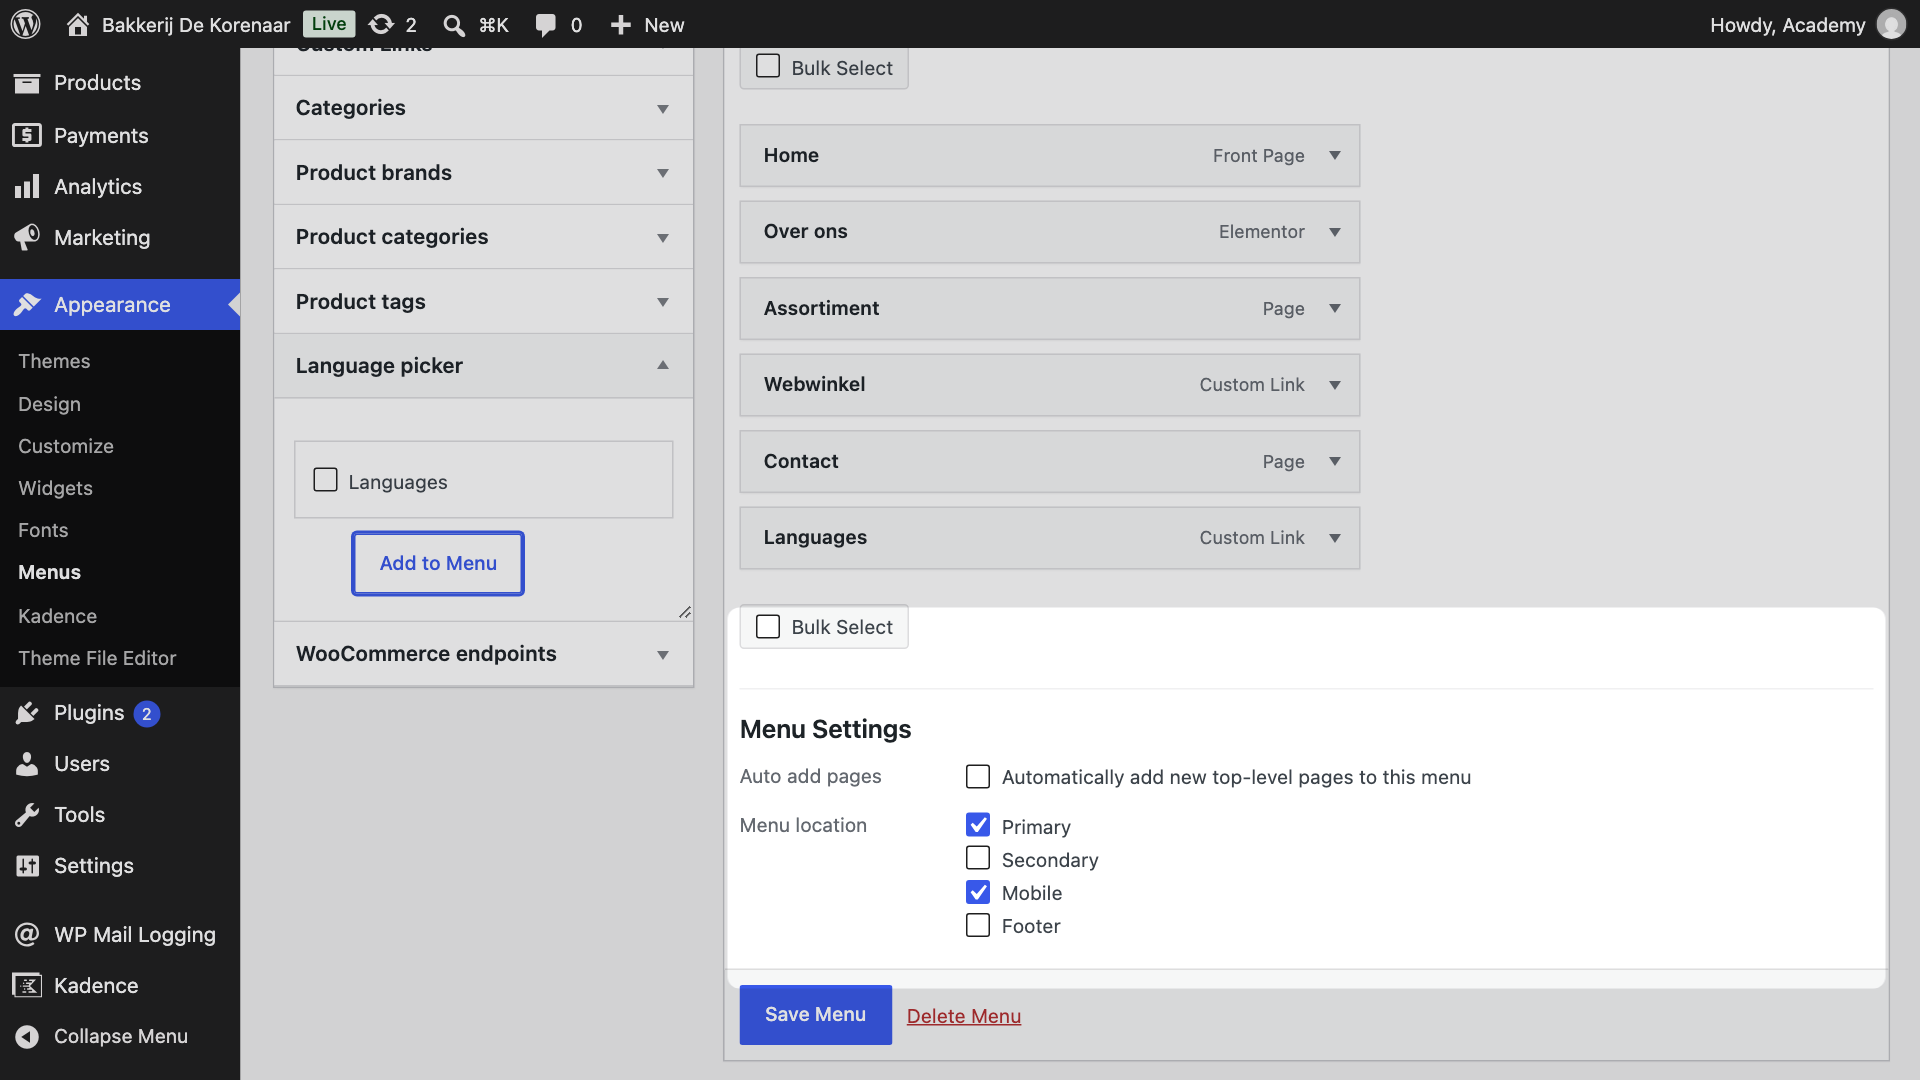Open the Customize submenu item
The image size is (1920, 1080).
(66, 446)
